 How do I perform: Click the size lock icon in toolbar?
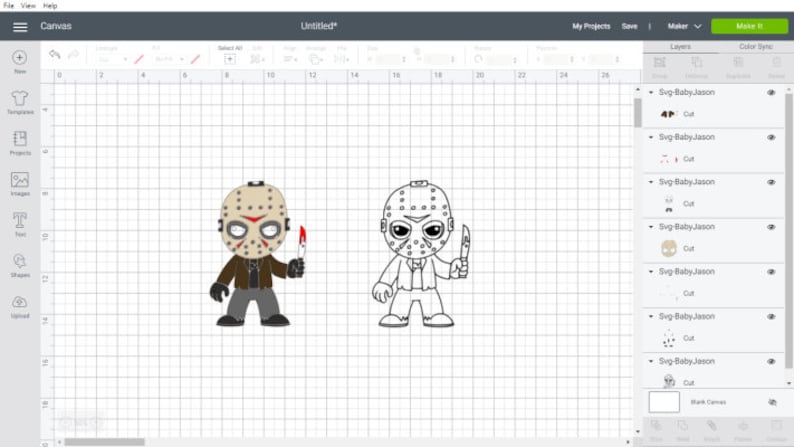tap(417, 51)
